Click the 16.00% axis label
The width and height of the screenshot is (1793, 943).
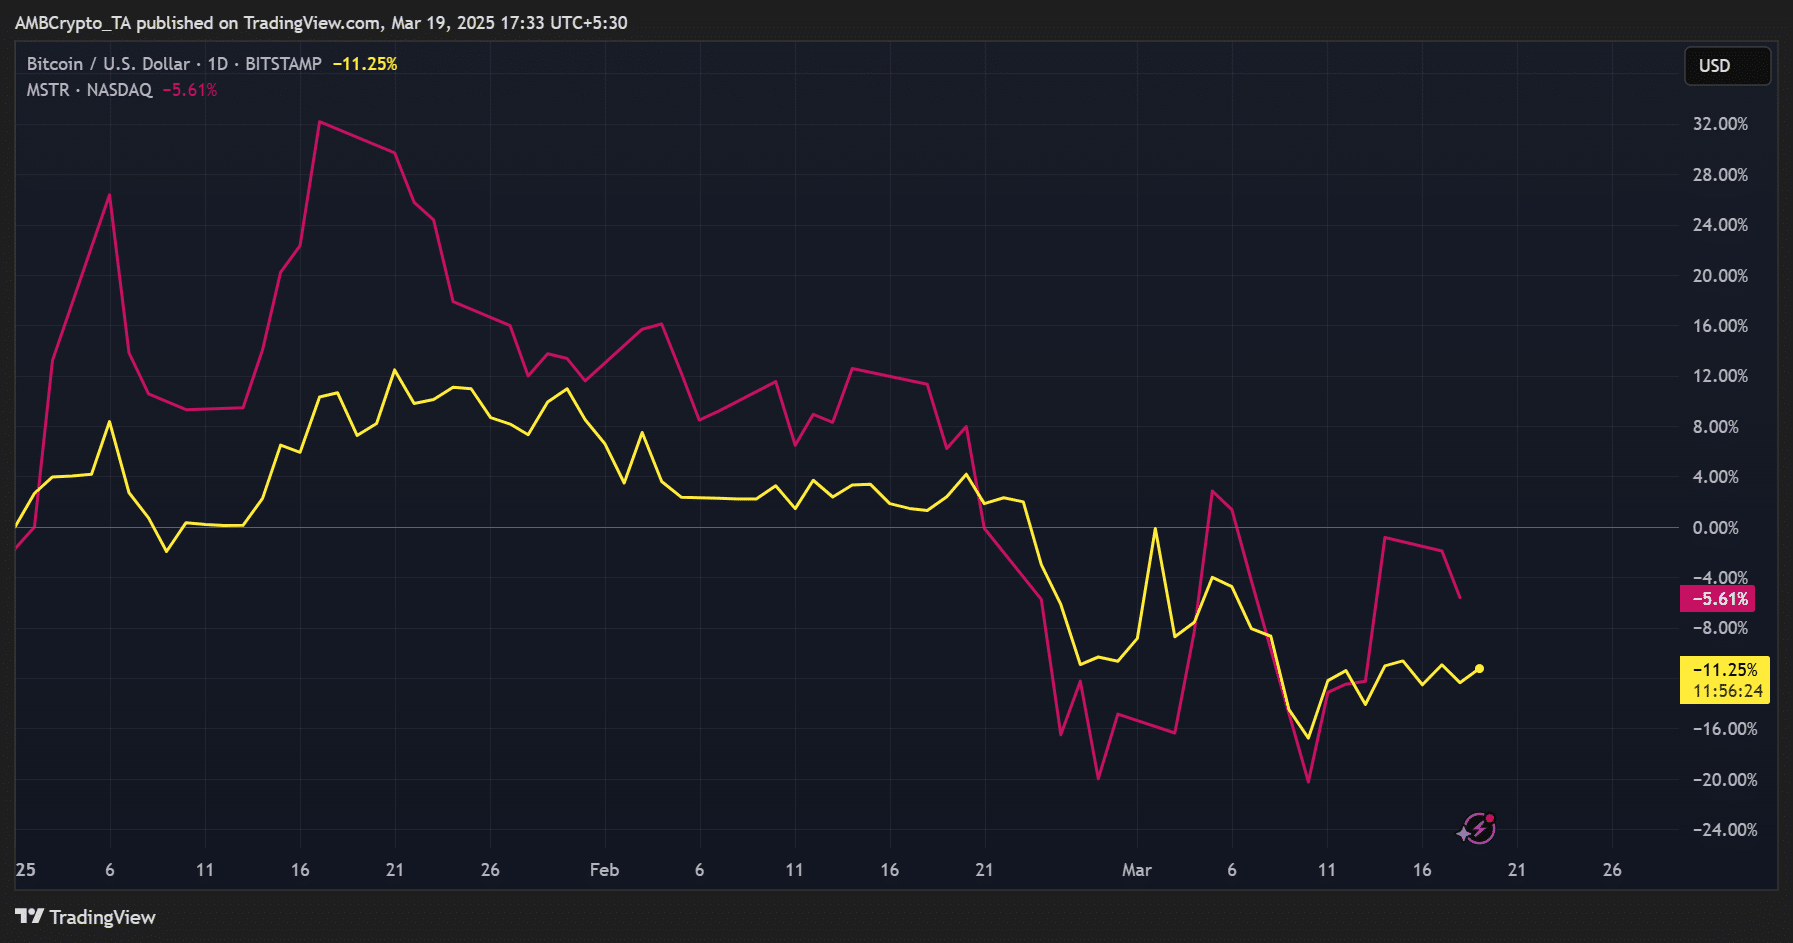coord(1720,326)
